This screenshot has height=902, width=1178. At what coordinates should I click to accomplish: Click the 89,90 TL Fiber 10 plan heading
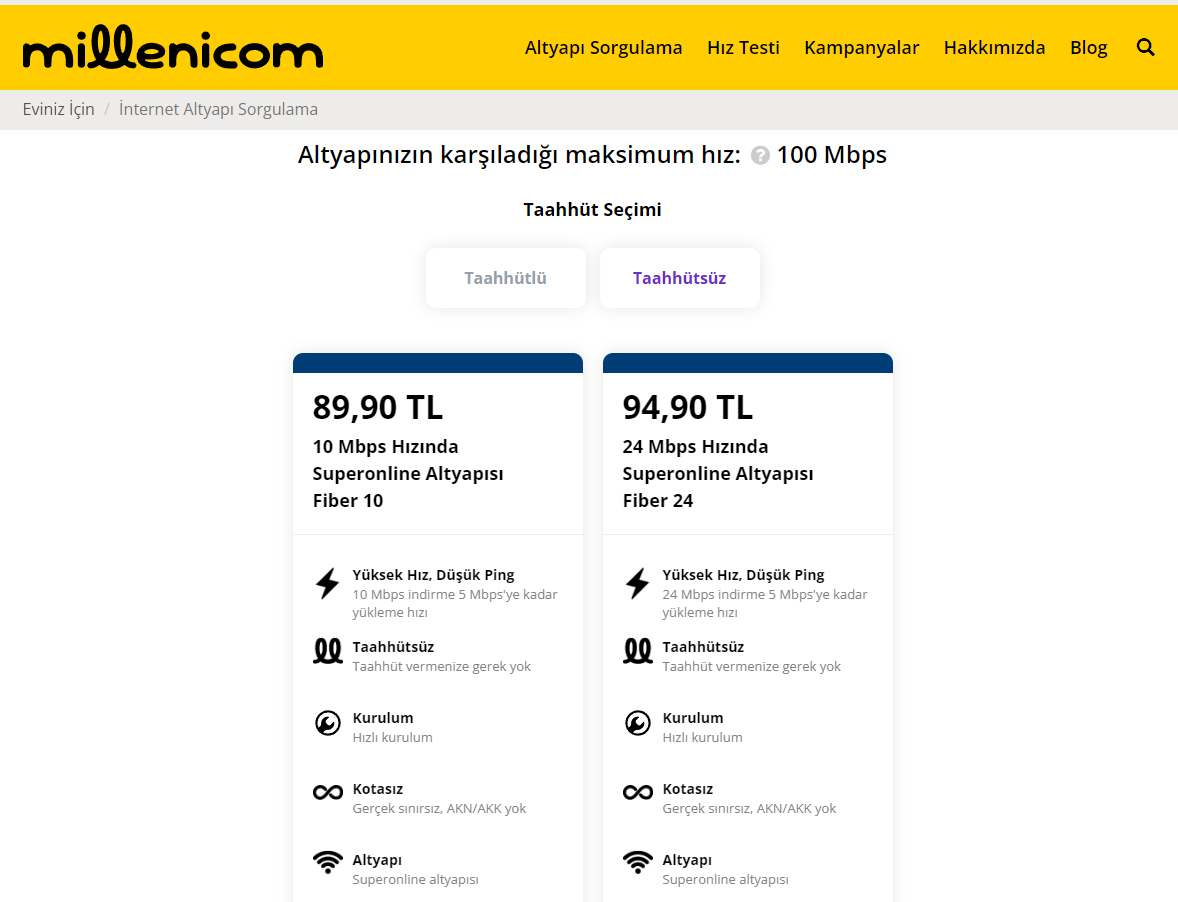(378, 407)
